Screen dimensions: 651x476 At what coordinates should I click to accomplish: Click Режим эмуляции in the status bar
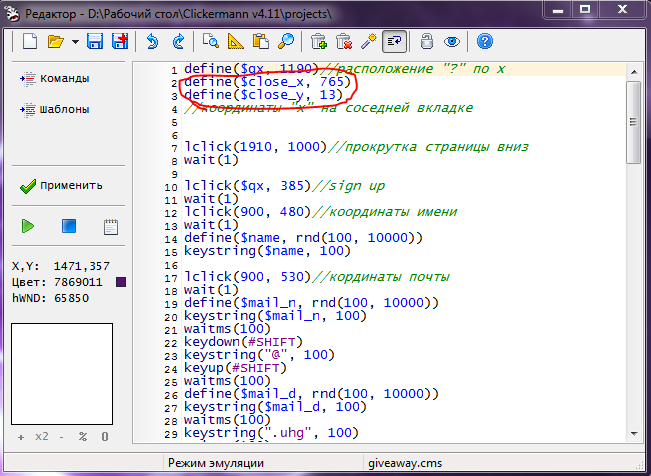[x=216, y=463]
